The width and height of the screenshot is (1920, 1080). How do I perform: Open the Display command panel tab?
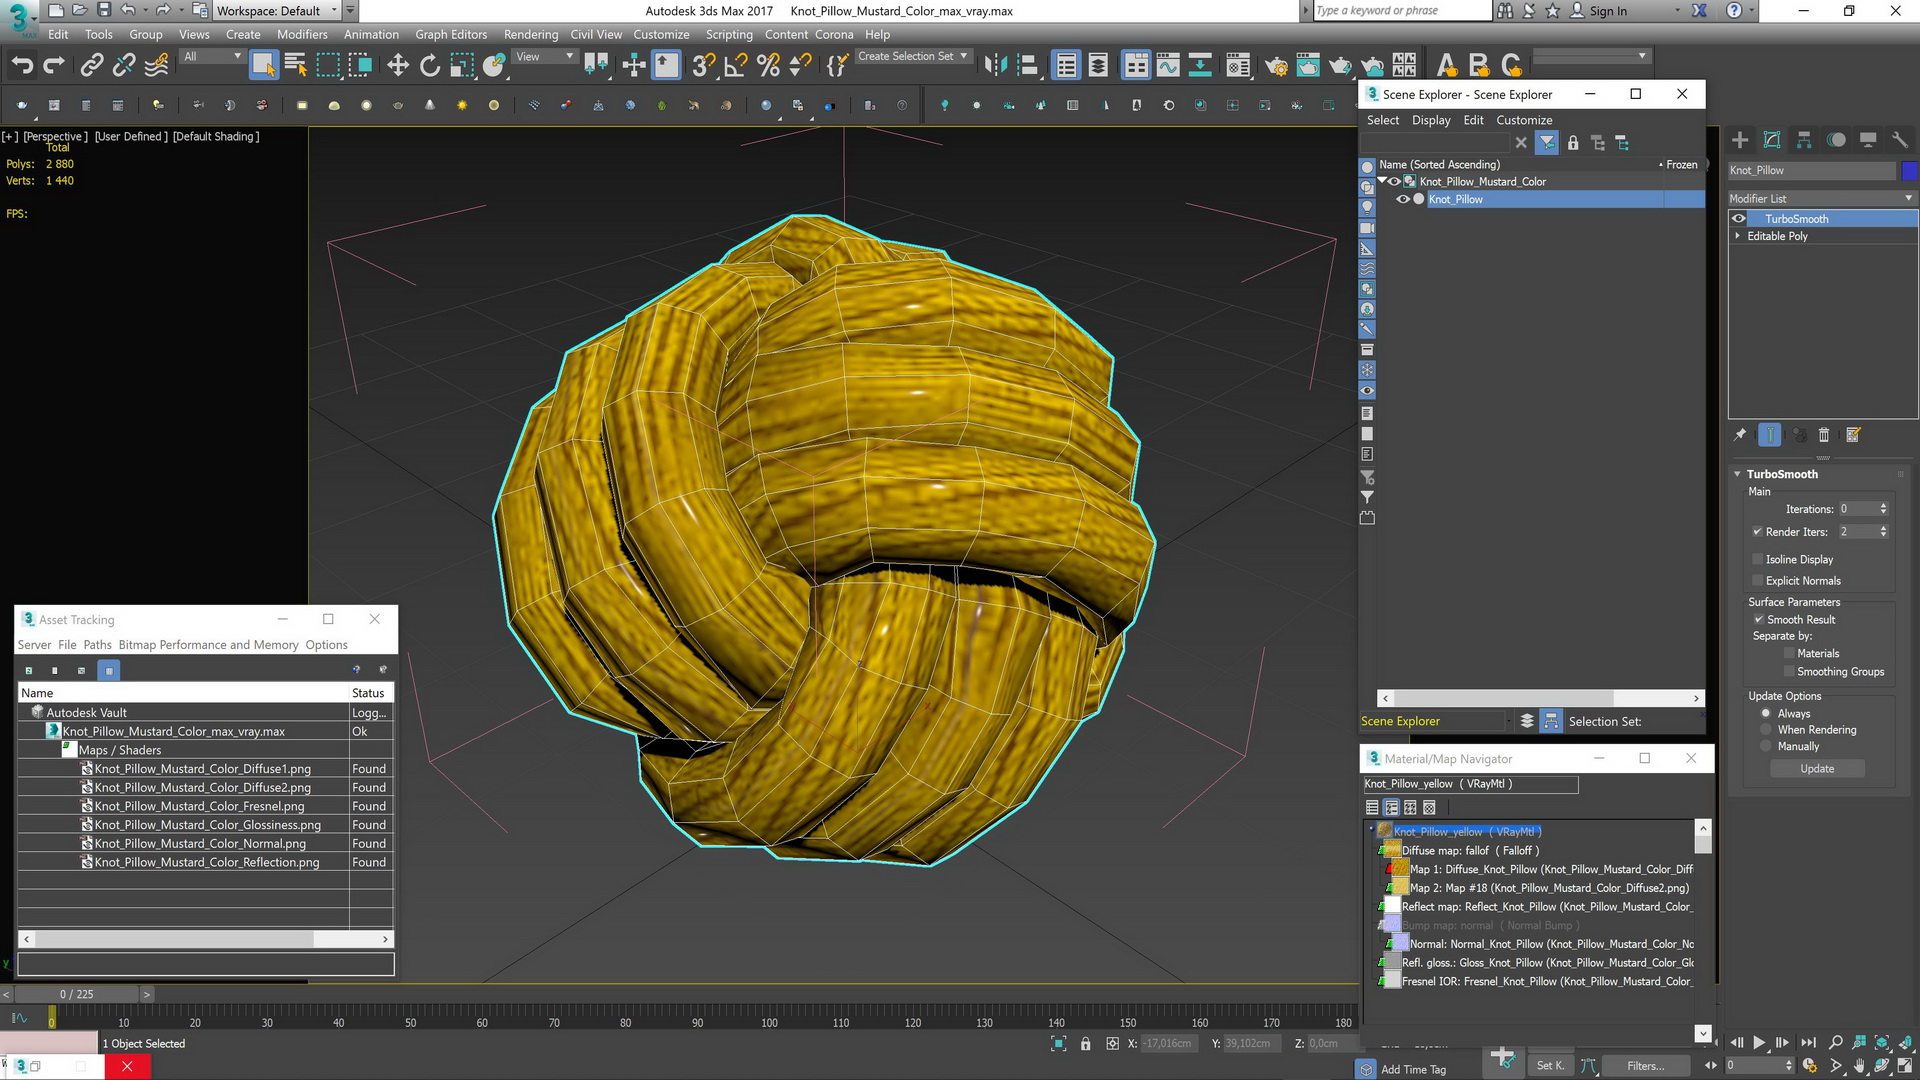tap(1868, 140)
